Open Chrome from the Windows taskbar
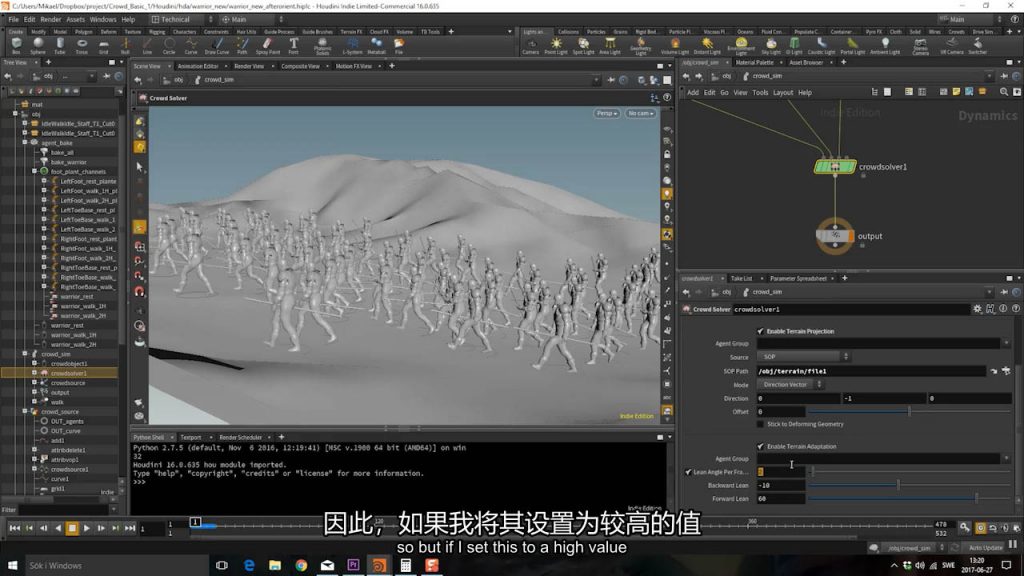This screenshot has width=1024, height=576. point(300,565)
